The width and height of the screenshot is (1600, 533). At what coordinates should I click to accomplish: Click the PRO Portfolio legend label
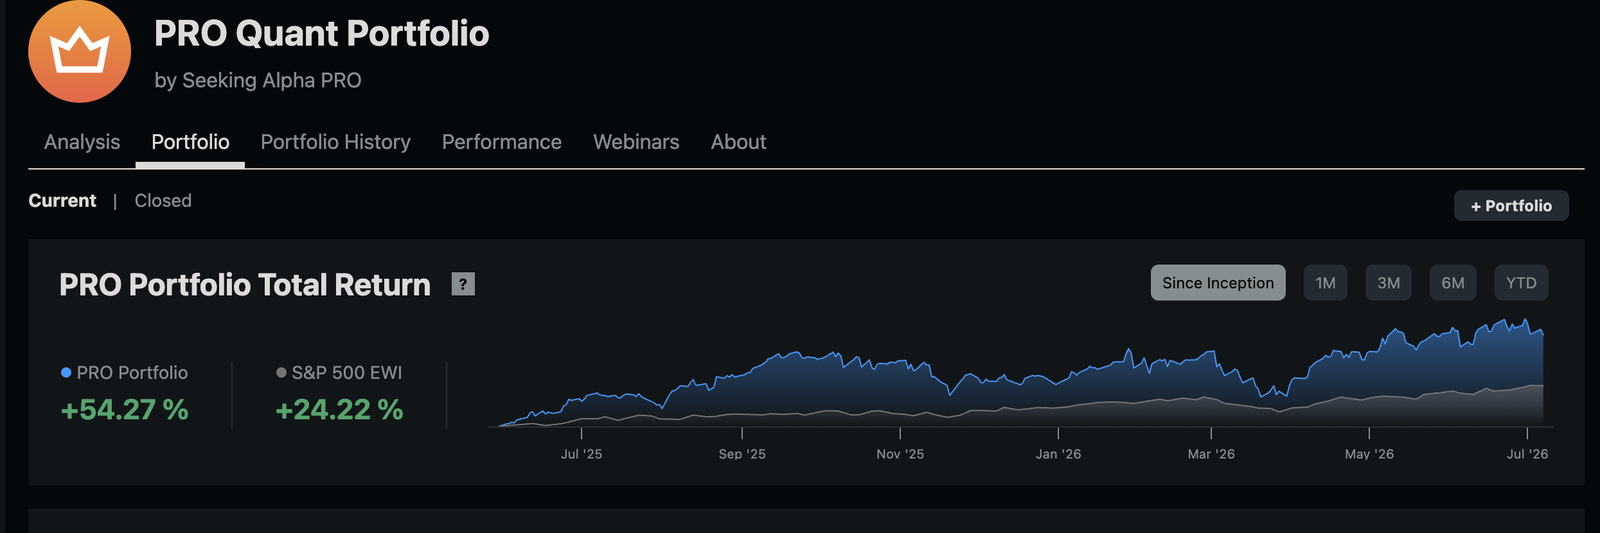132,372
